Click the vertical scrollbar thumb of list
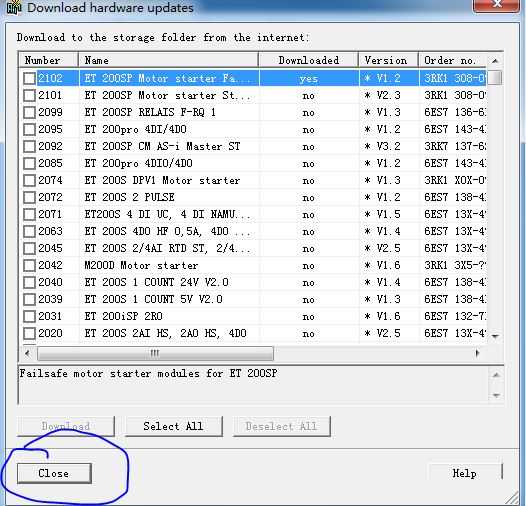Screen dimensions: 526x506 pyautogui.click(x=495, y=78)
